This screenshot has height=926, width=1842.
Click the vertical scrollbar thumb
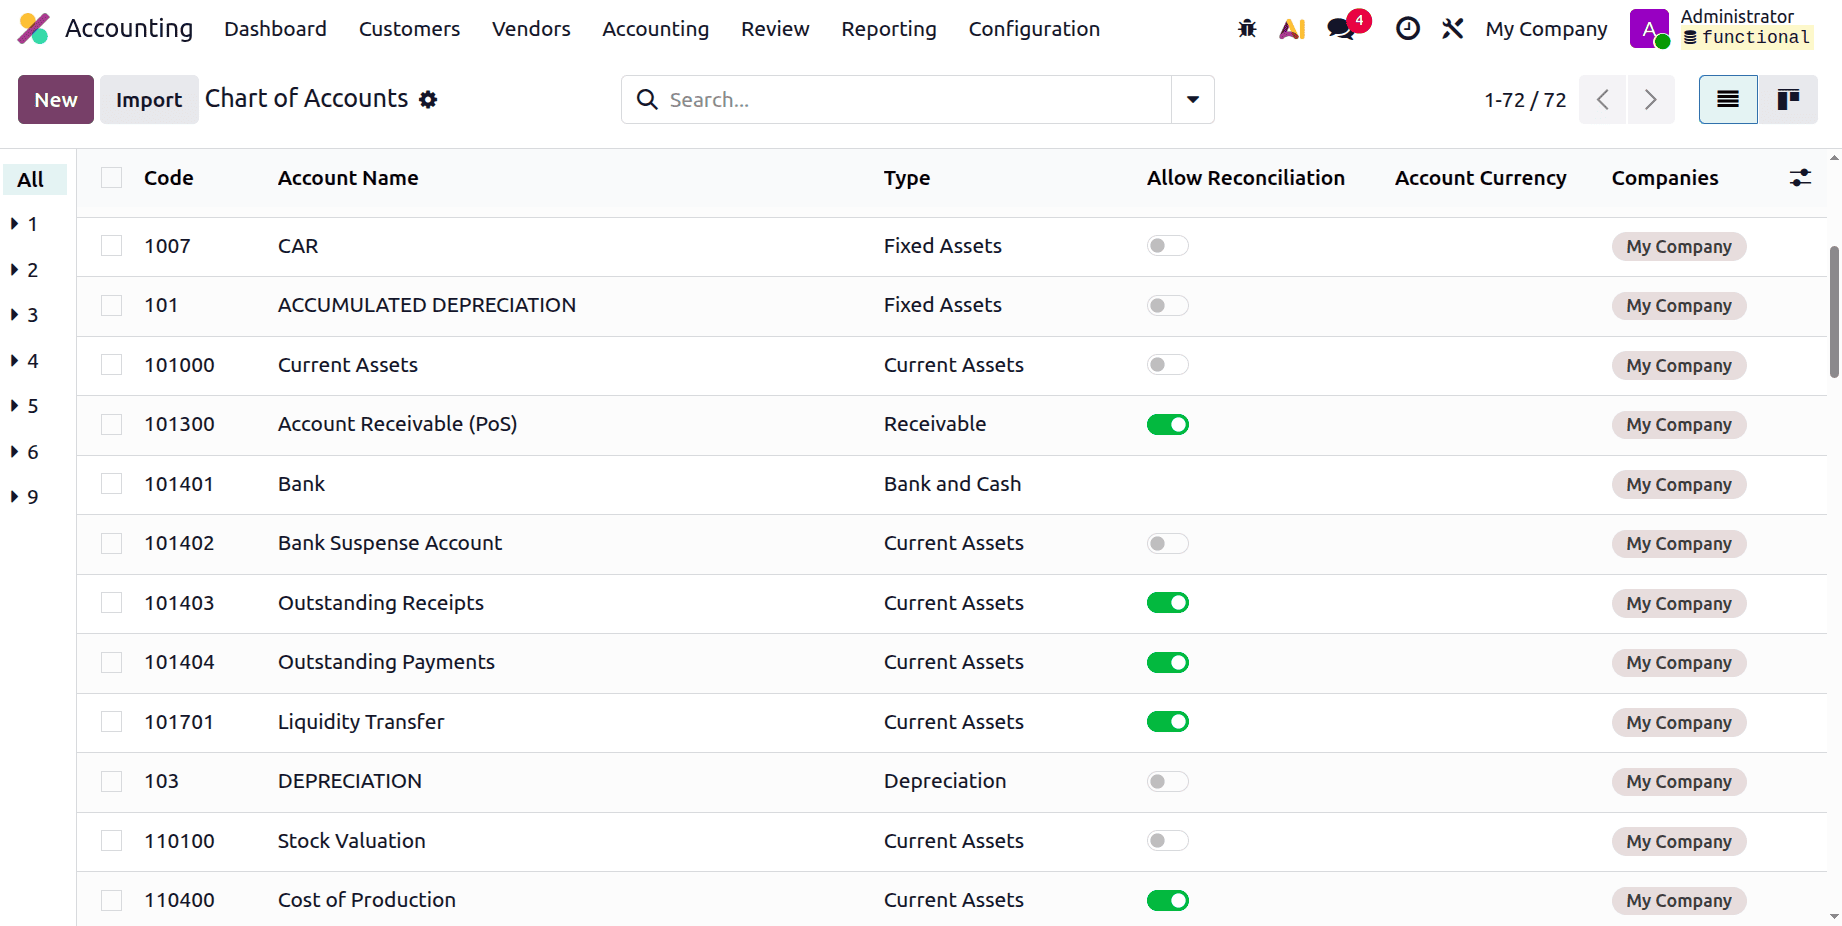click(1834, 312)
